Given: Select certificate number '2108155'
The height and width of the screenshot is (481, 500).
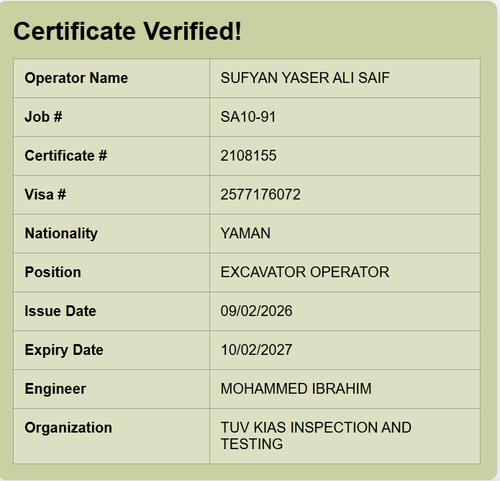Looking at the screenshot, I should pyautogui.click(x=248, y=156).
